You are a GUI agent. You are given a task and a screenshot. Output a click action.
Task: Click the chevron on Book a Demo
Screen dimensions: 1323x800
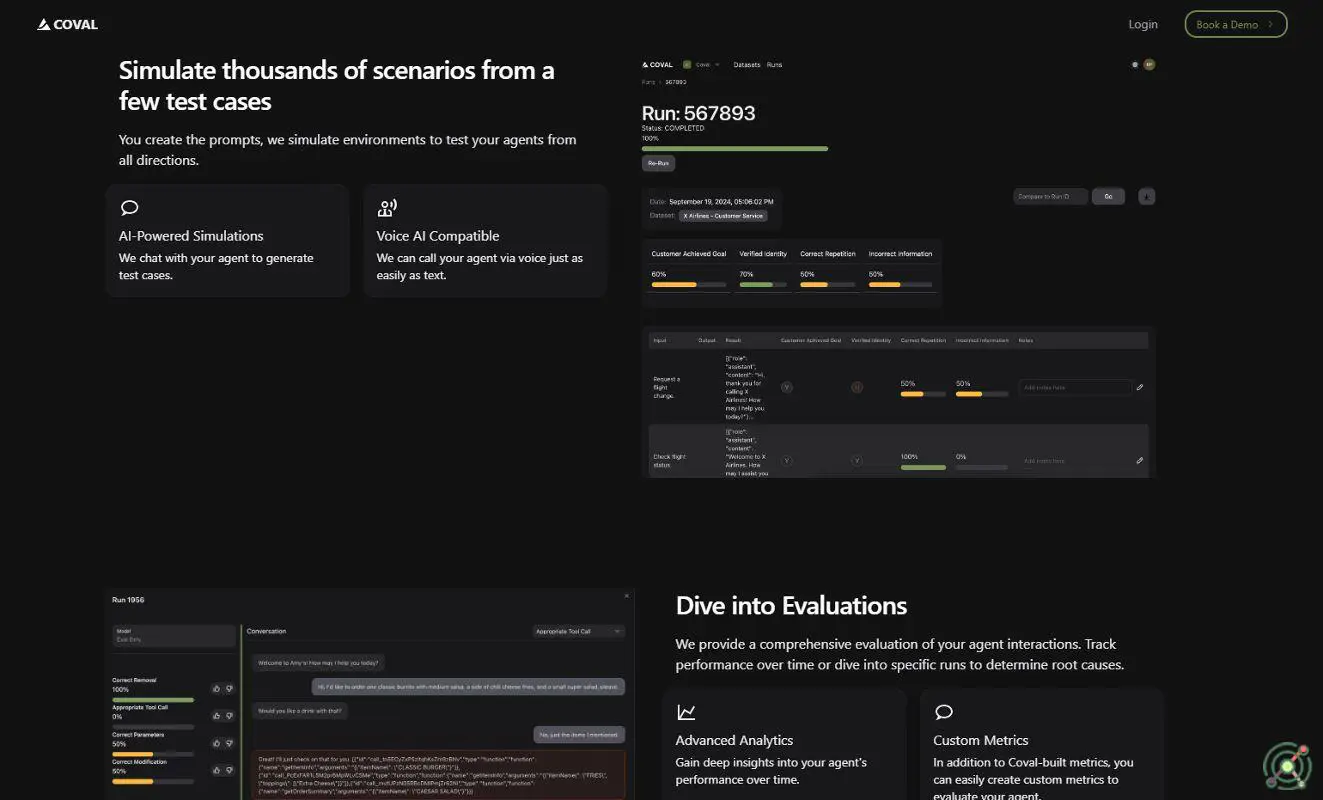(1270, 24)
